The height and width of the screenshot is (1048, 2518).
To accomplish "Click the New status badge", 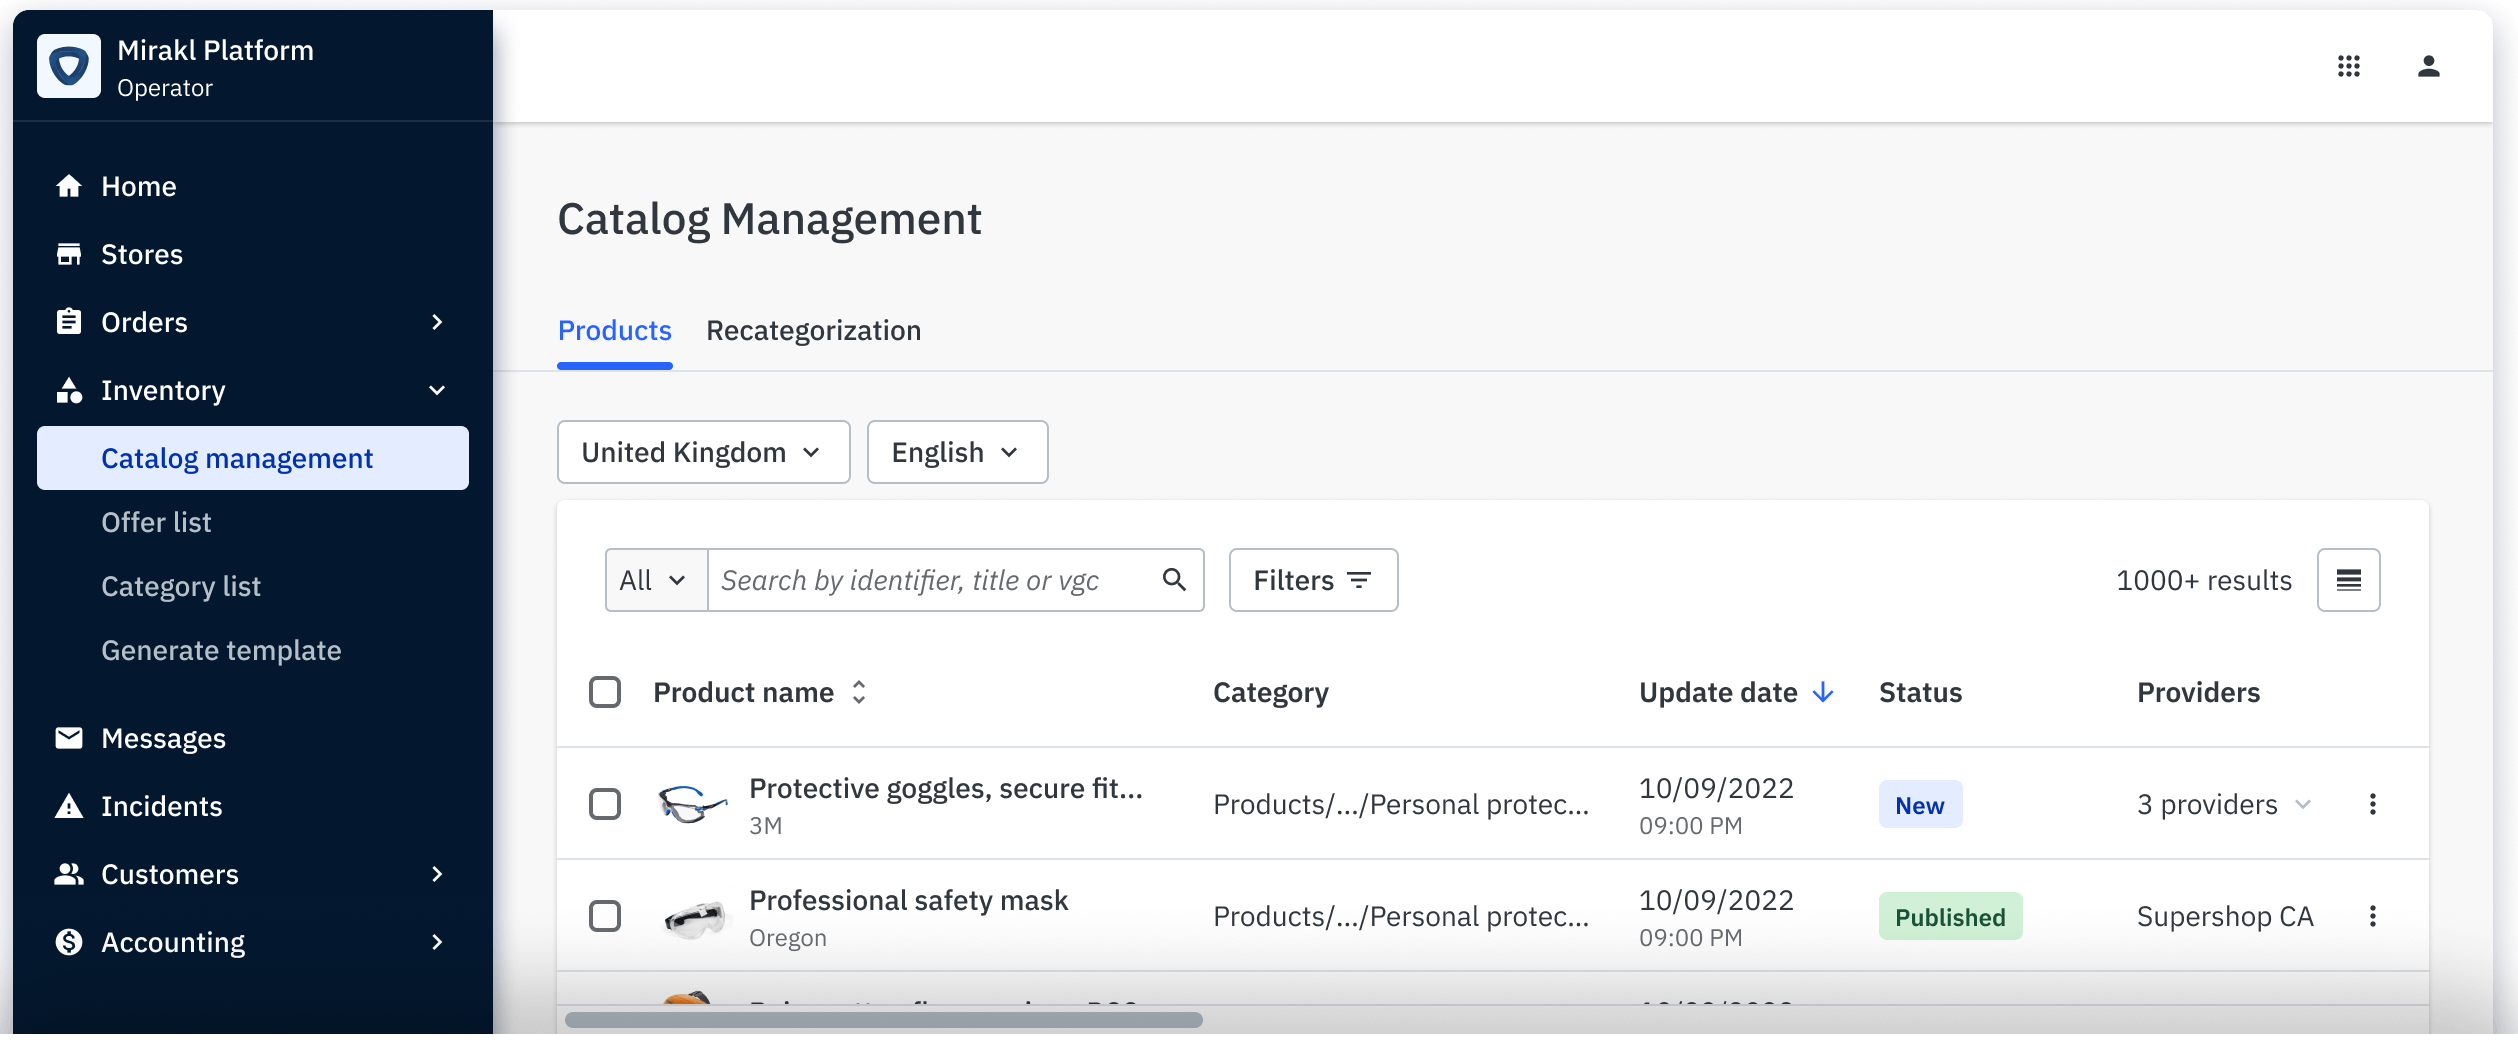I will (1921, 805).
